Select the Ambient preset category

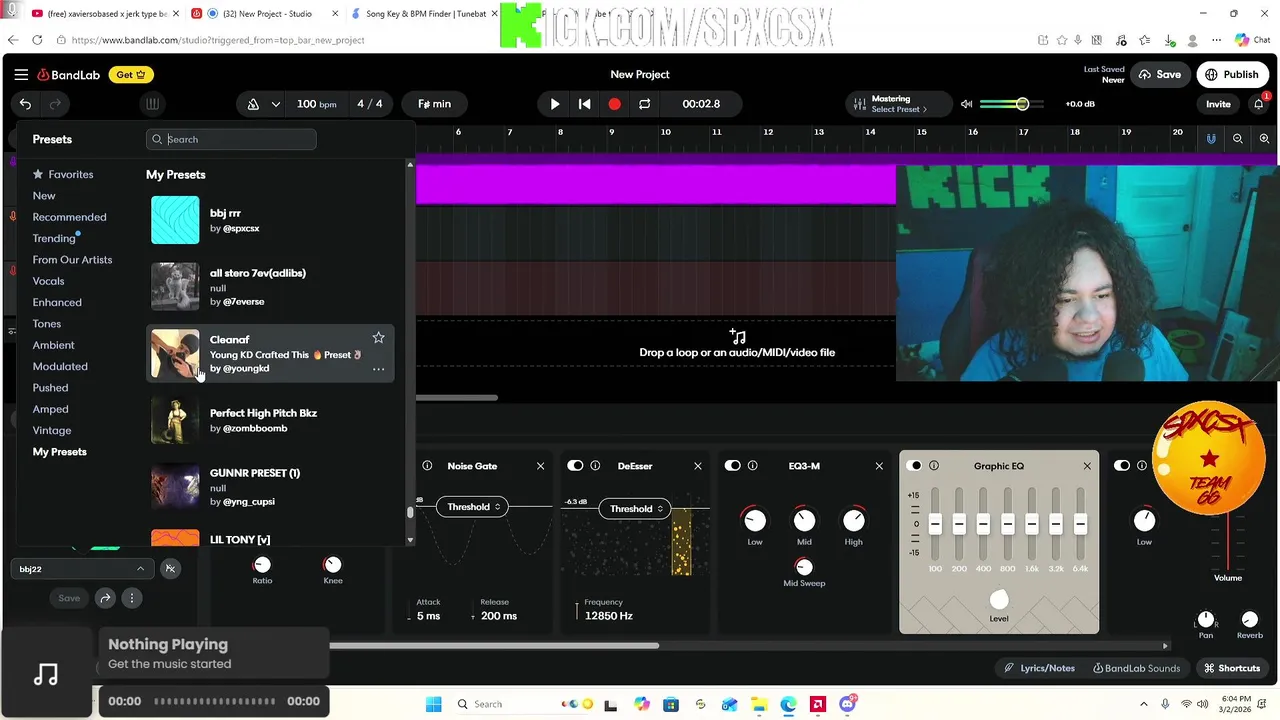pos(53,345)
